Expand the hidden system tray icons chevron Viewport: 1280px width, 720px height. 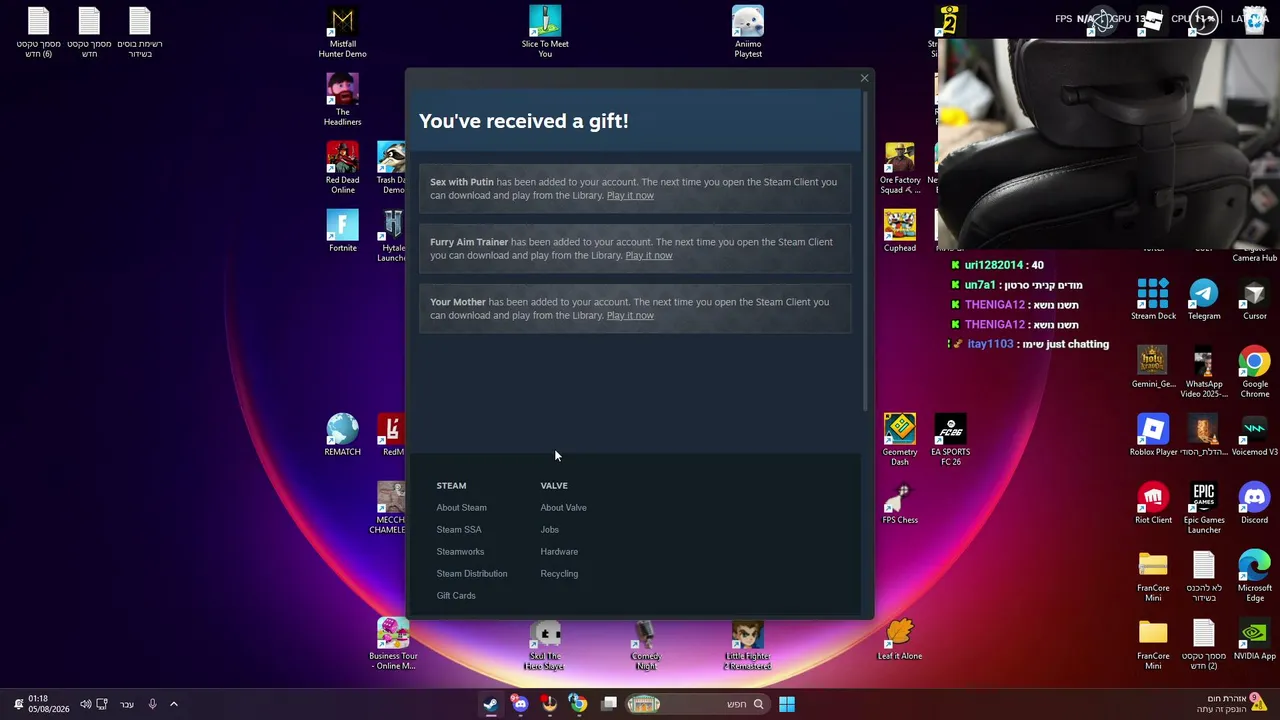(173, 704)
